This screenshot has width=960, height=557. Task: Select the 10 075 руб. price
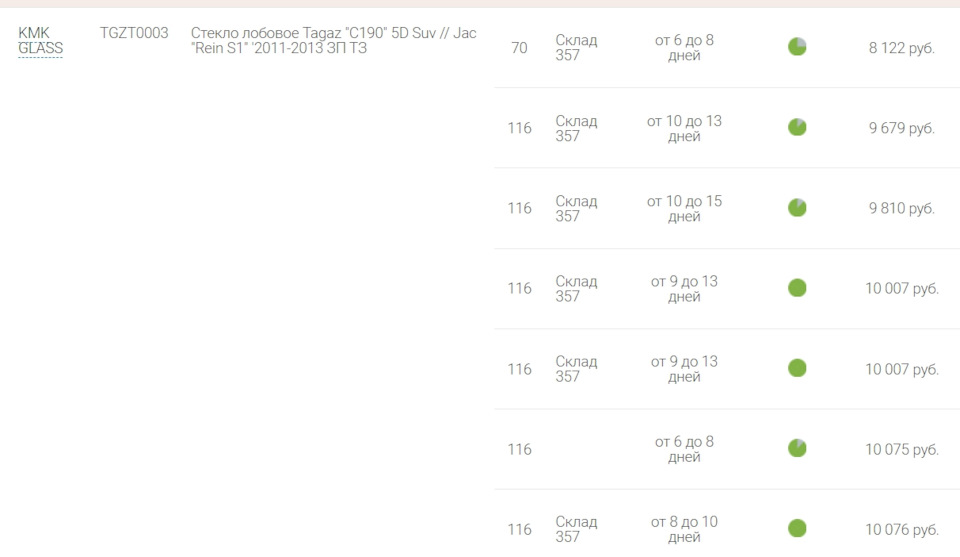click(901, 449)
